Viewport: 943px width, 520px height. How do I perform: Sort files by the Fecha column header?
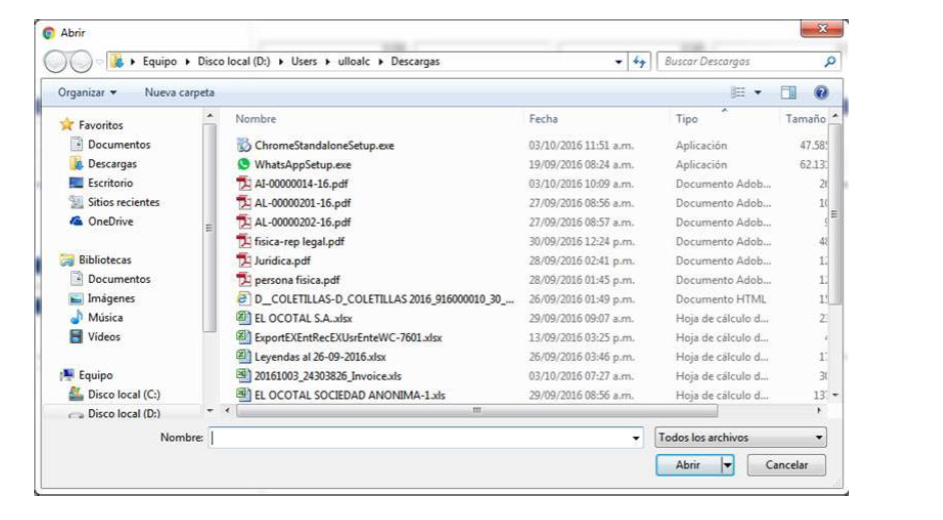coord(543,119)
